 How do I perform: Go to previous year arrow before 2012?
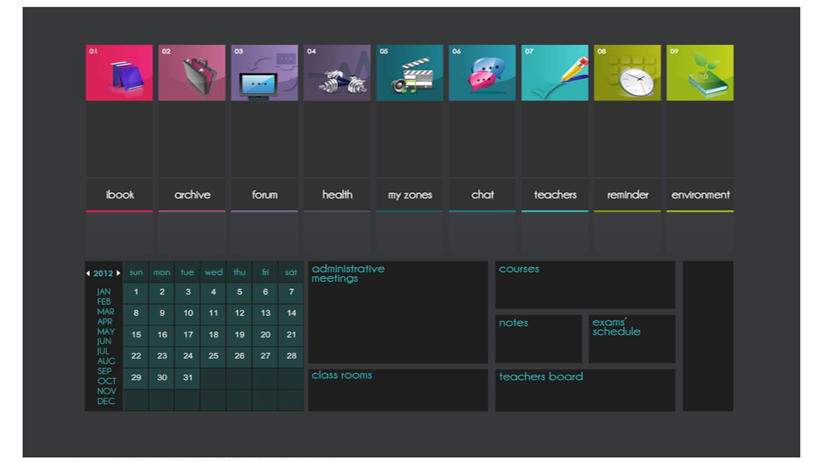(88, 273)
